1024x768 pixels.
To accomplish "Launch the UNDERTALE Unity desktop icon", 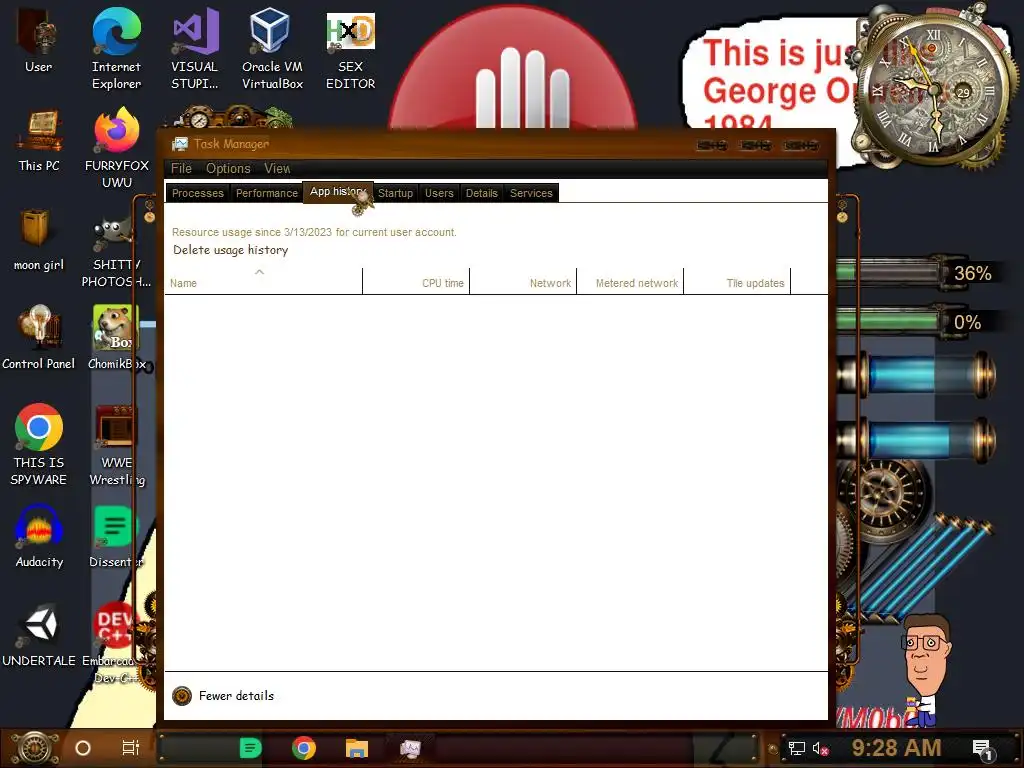I will point(39,636).
